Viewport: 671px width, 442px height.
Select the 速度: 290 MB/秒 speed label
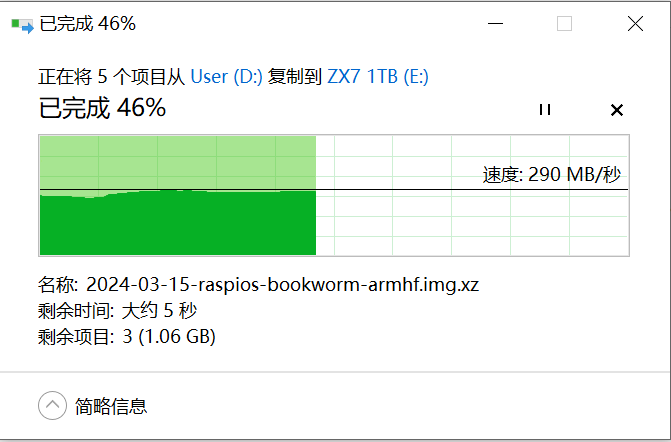552,175
